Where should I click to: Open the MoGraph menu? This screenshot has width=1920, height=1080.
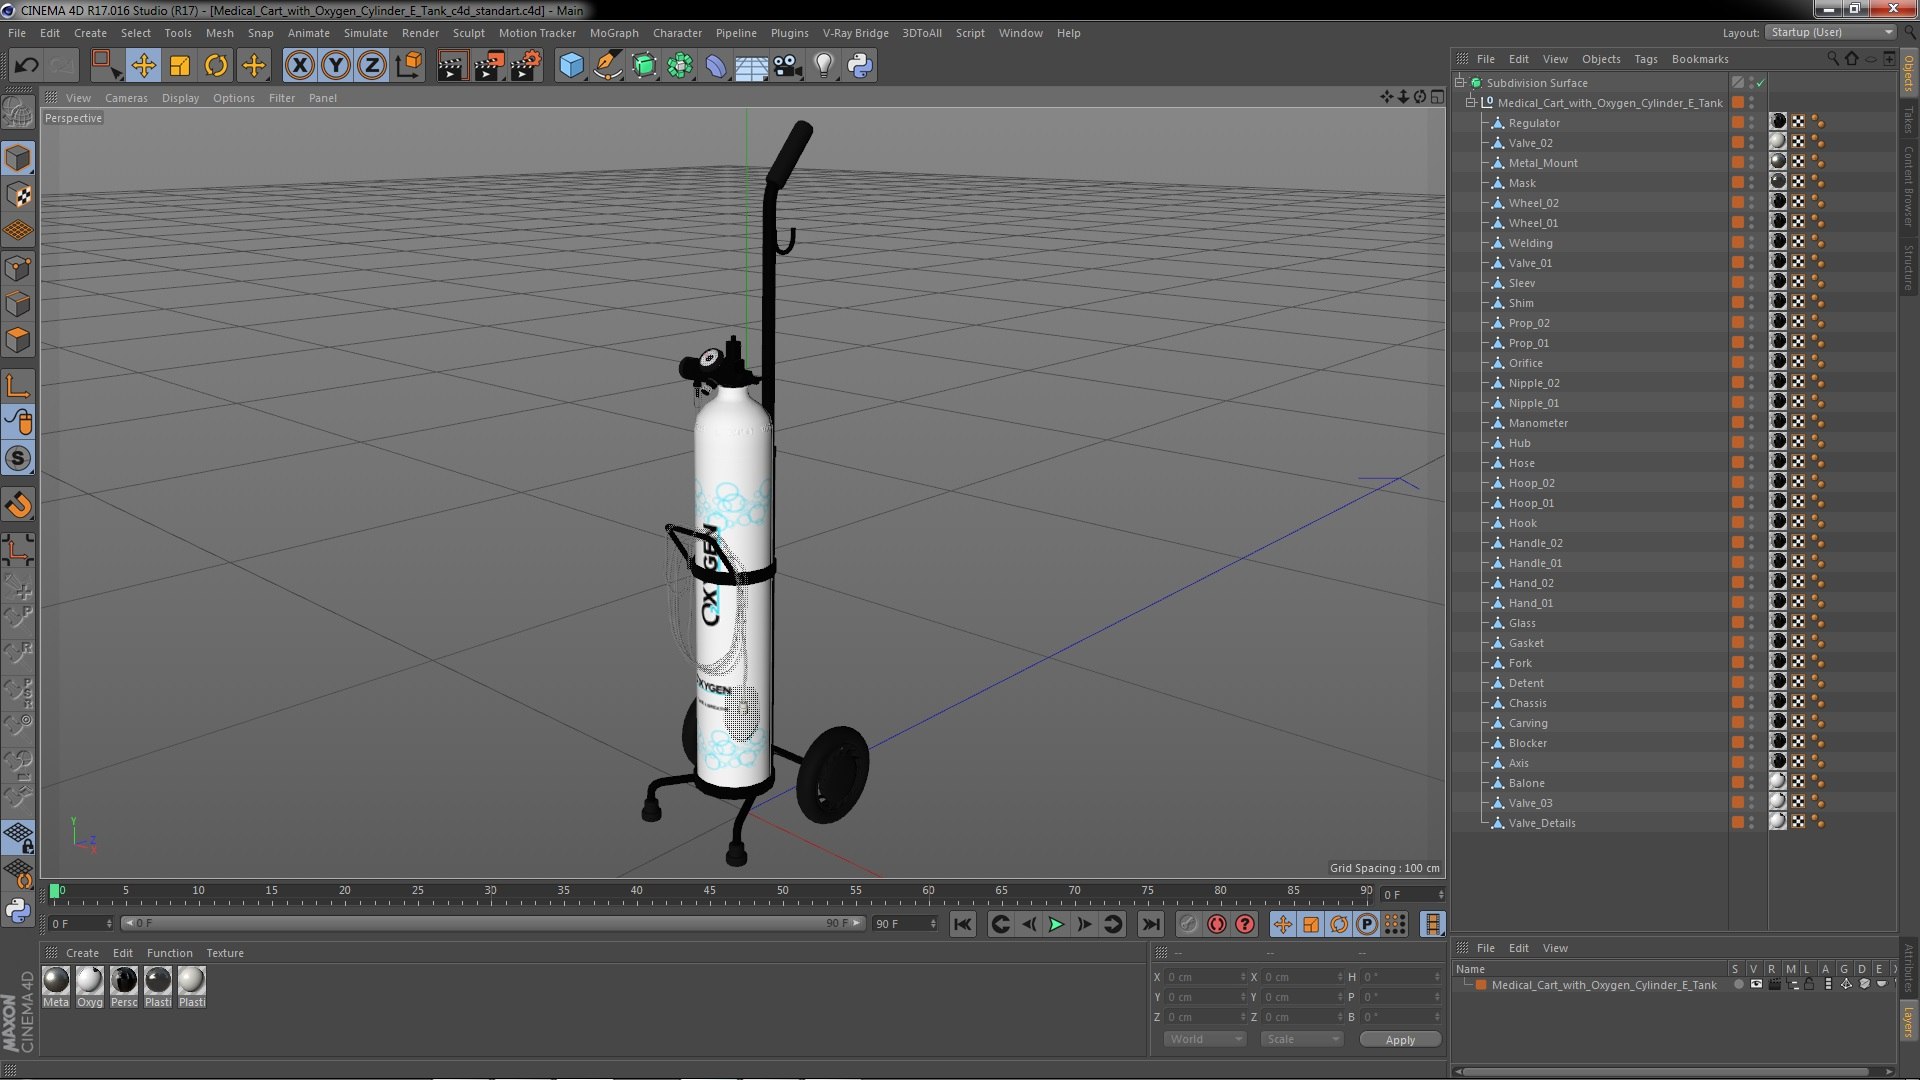point(613,33)
